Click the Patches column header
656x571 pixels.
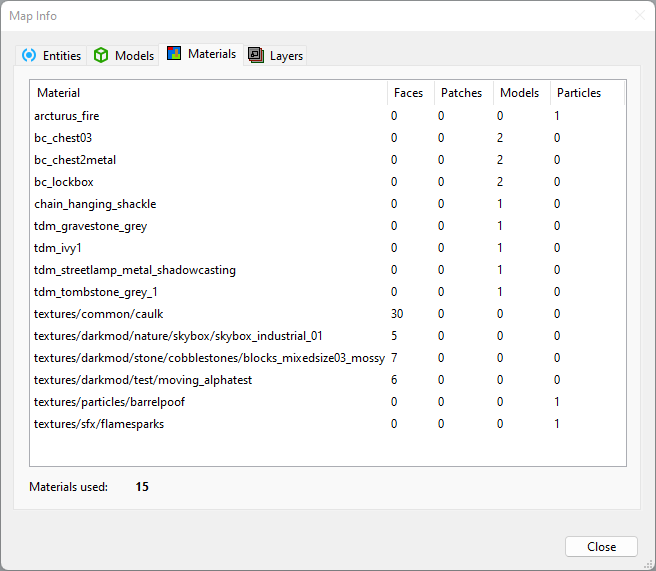[x=461, y=93]
